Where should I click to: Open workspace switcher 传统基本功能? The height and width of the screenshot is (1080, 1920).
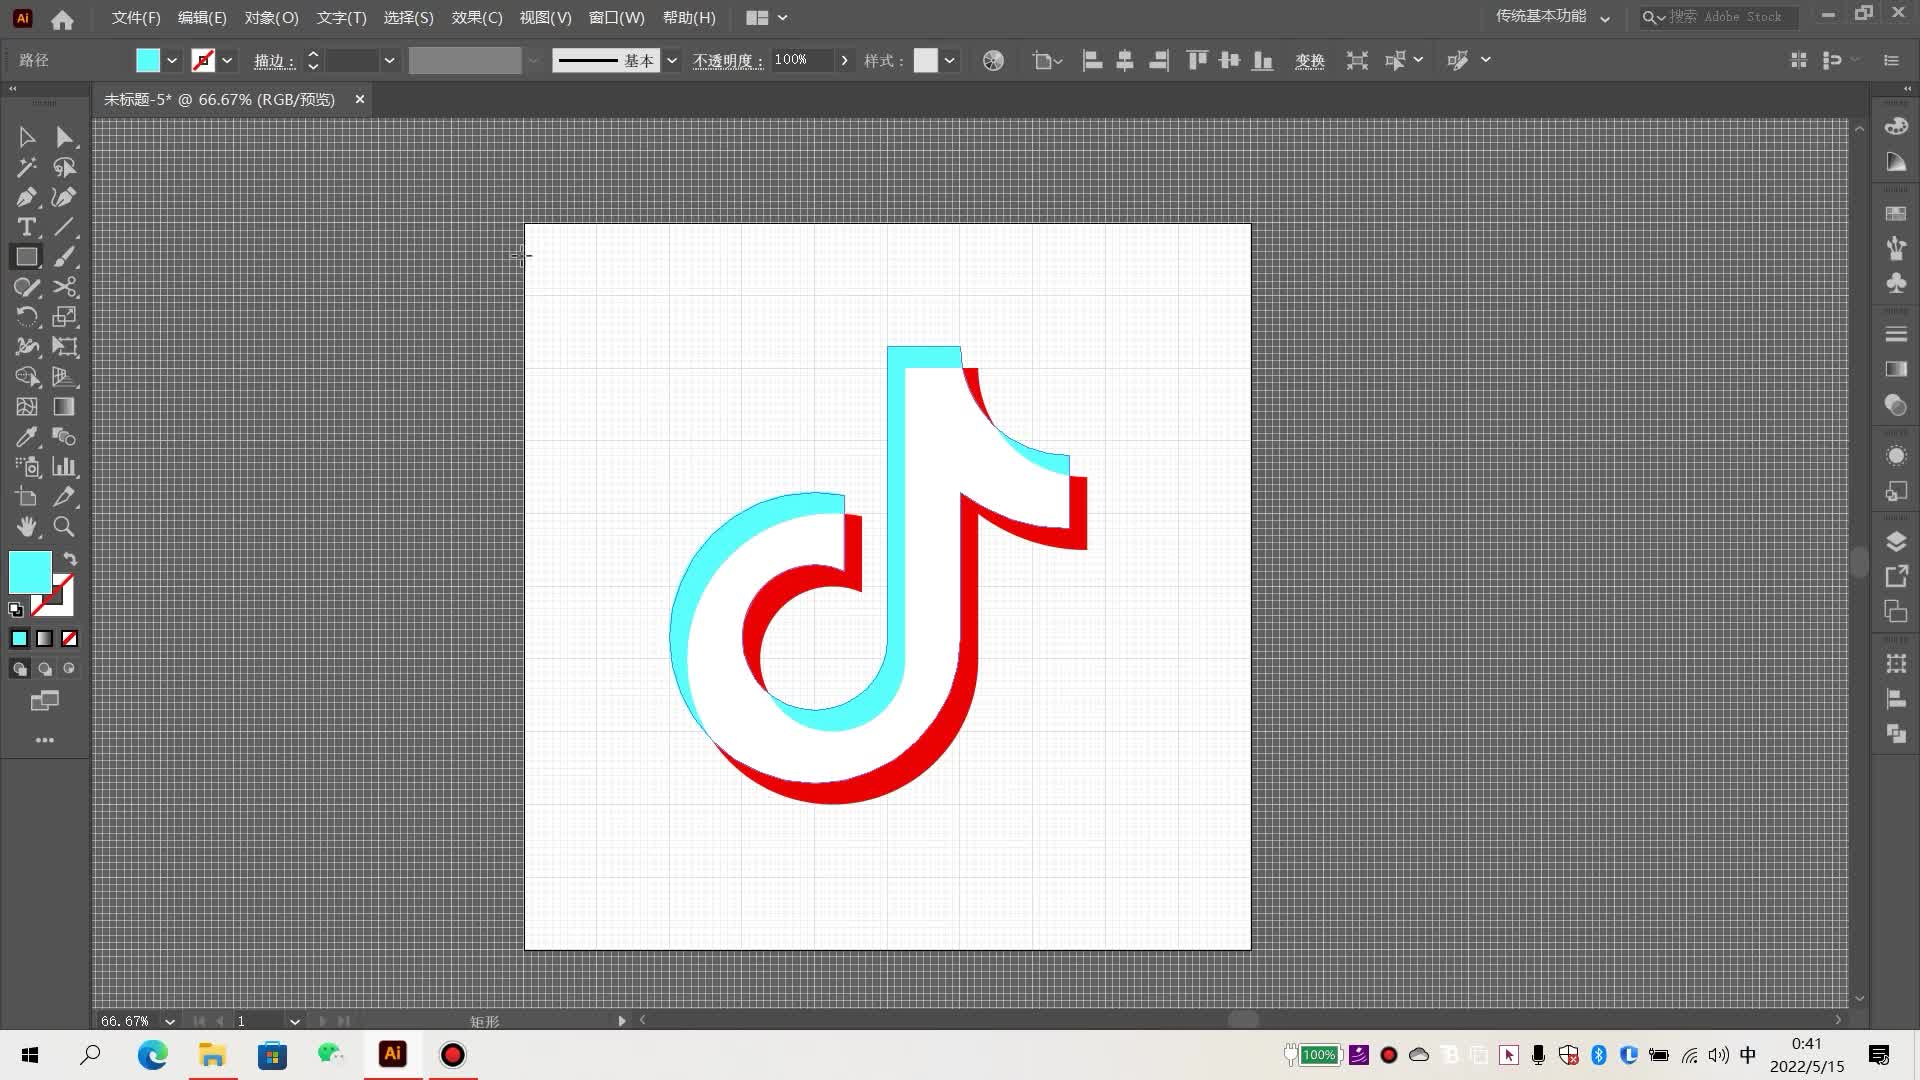[x=1552, y=17]
